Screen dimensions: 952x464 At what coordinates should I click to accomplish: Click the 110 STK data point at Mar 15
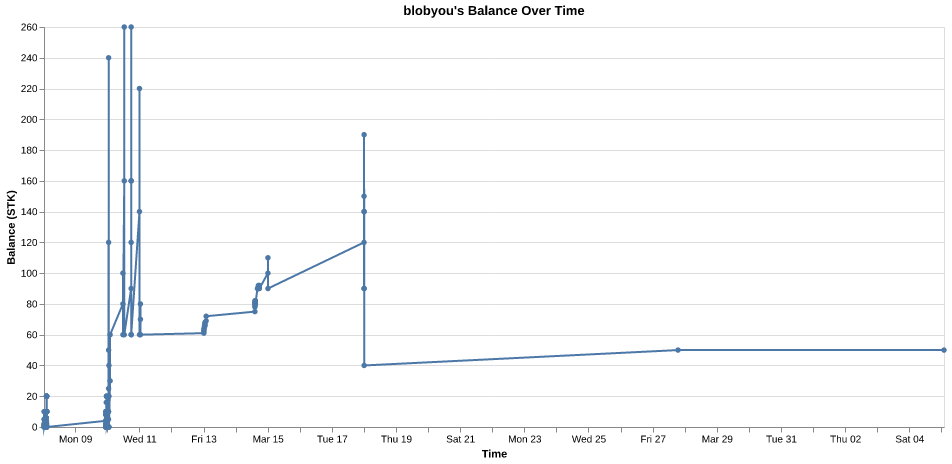[268, 258]
